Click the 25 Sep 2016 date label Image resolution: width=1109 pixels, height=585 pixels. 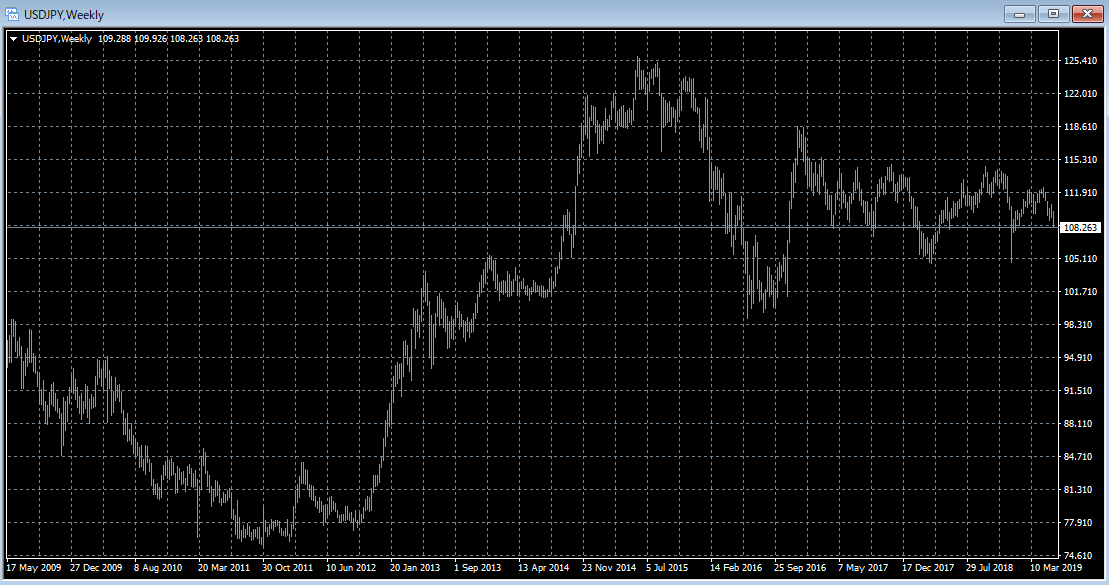(800, 567)
